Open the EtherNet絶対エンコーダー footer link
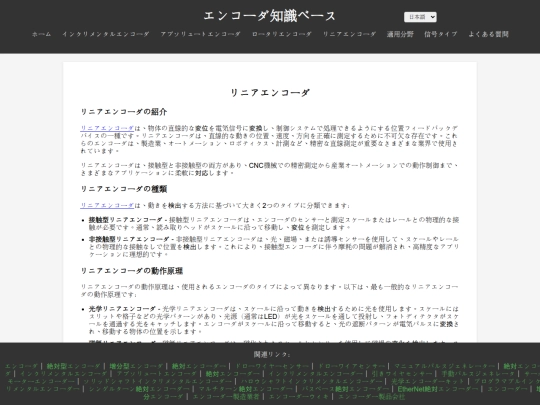The image size is (540, 405). [438, 389]
